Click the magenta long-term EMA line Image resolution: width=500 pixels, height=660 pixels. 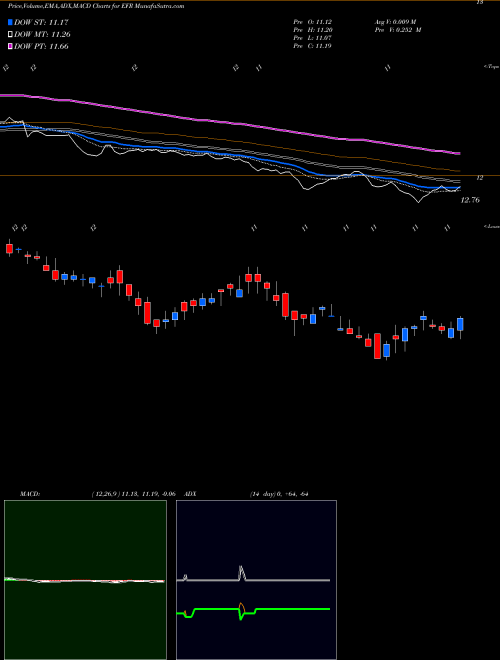pyautogui.click(x=229, y=123)
